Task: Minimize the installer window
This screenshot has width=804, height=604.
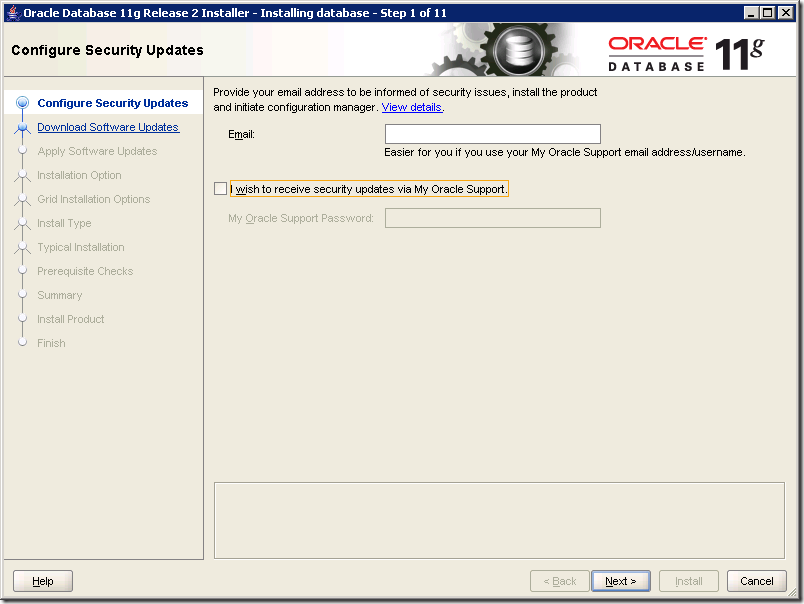Action: pos(751,13)
